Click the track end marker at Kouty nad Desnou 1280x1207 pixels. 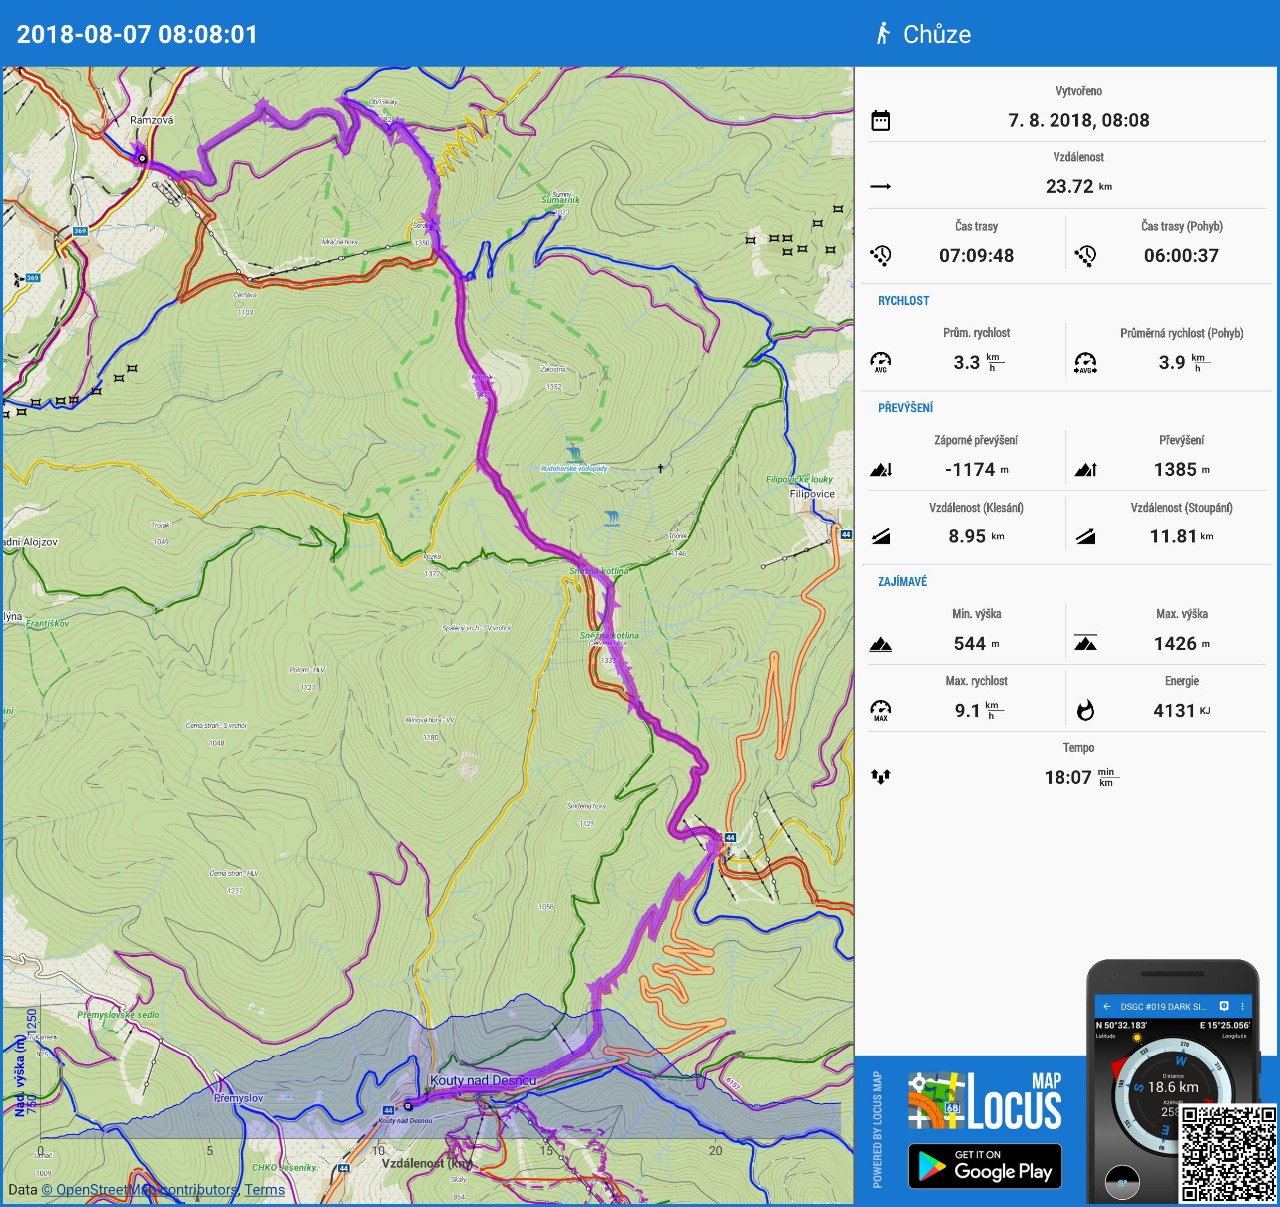click(x=407, y=1106)
